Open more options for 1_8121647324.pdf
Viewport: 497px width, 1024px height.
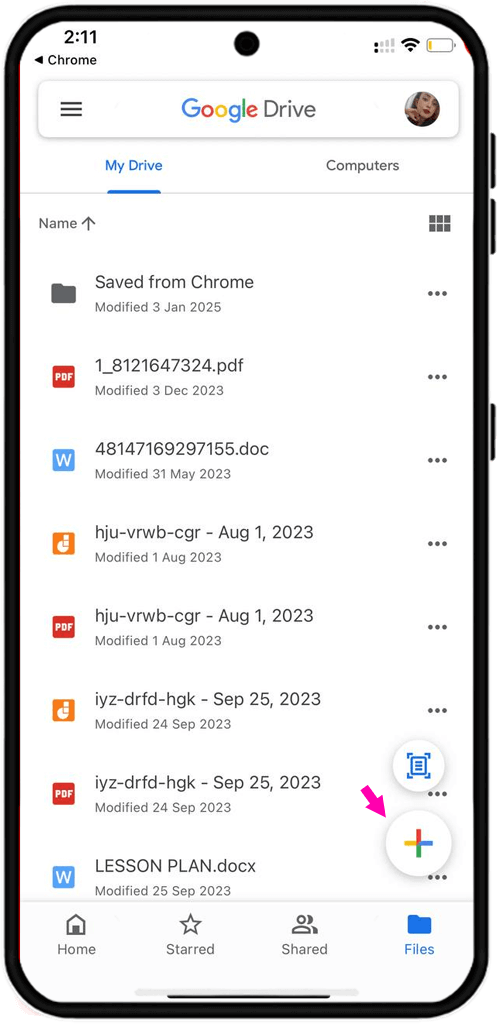pyautogui.click(x=437, y=377)
